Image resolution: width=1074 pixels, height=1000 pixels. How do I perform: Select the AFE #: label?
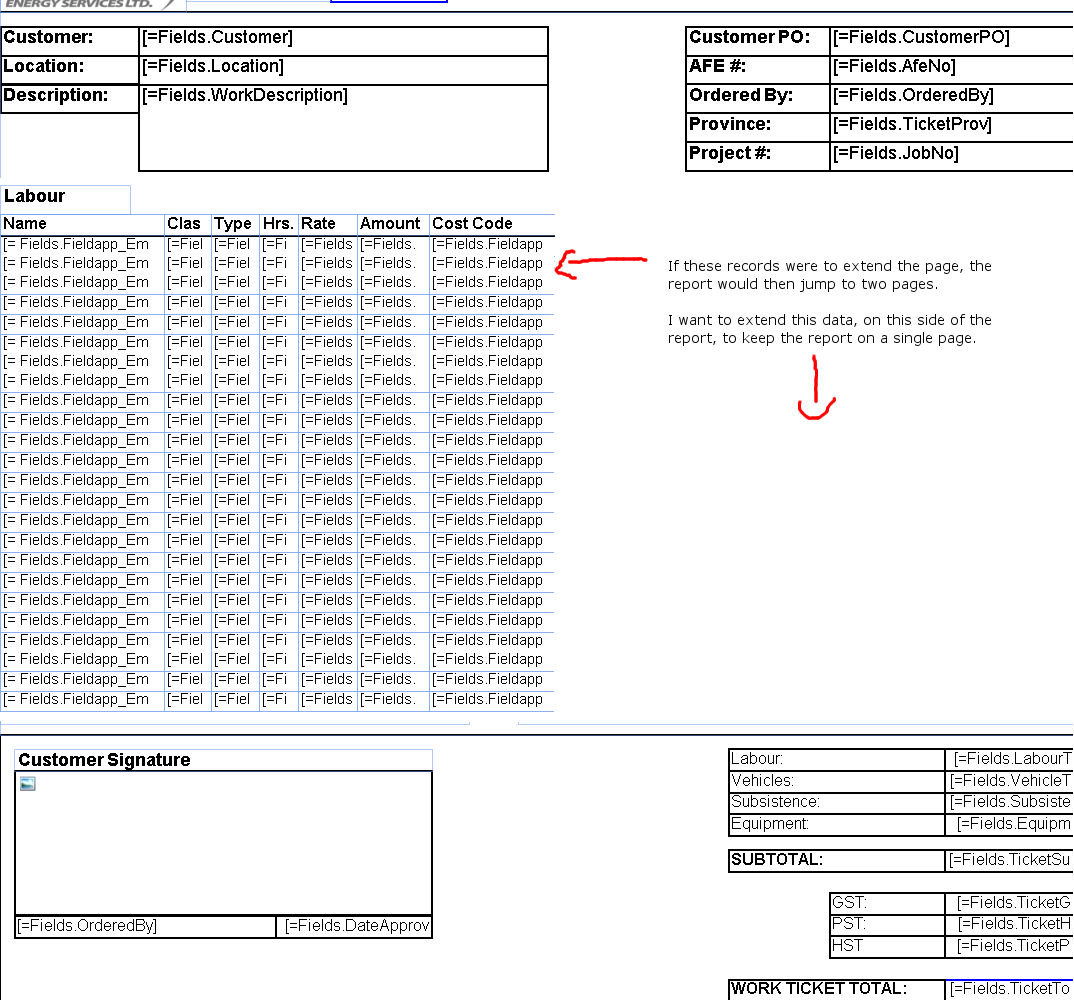click(x=758, y=69)
